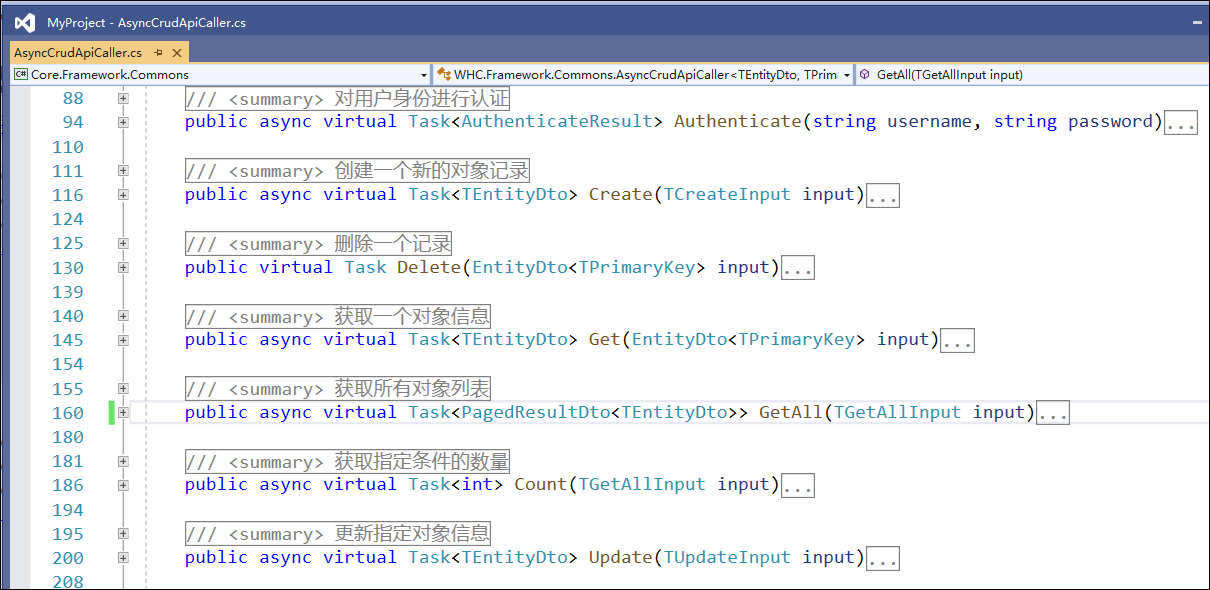
Task: Close the AsyncCrudApiCaller.cs tab
Action: pyautogui.click(x=177, y=53)
